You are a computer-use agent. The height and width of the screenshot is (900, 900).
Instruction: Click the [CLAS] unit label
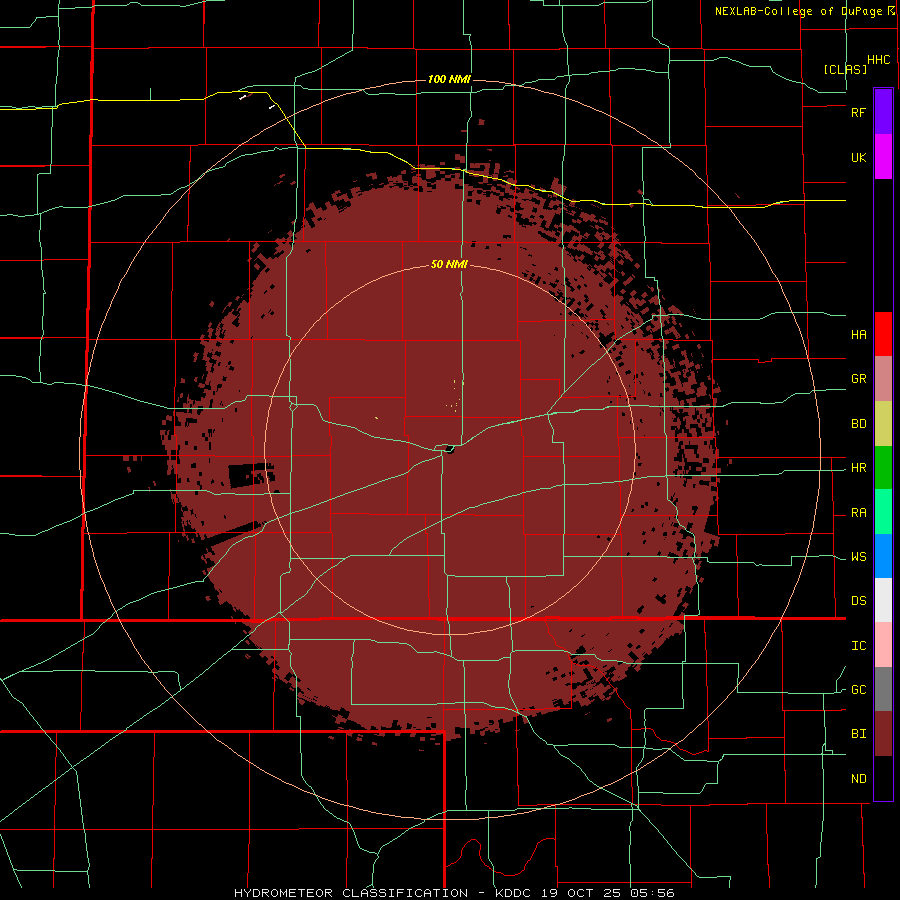click(845, 69)
